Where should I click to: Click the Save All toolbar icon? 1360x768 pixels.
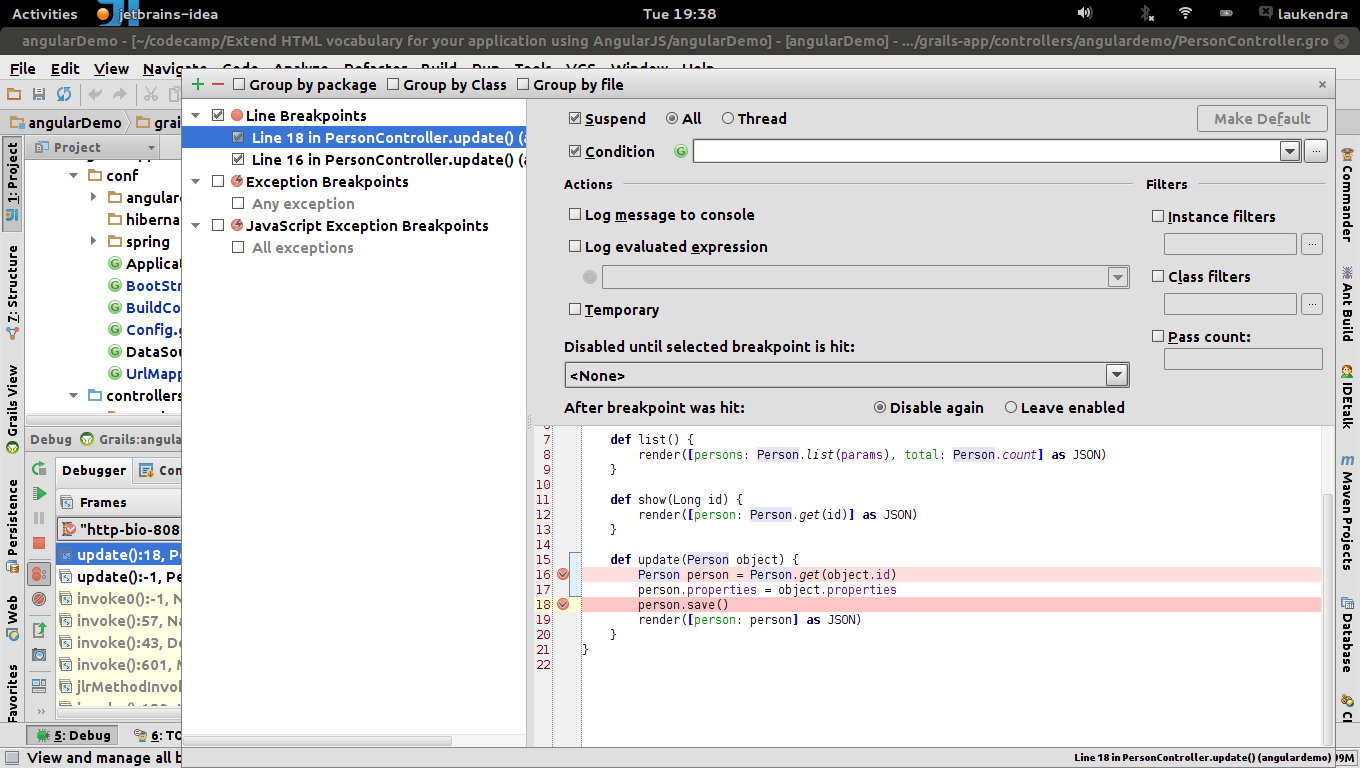(x=39, y=94)
